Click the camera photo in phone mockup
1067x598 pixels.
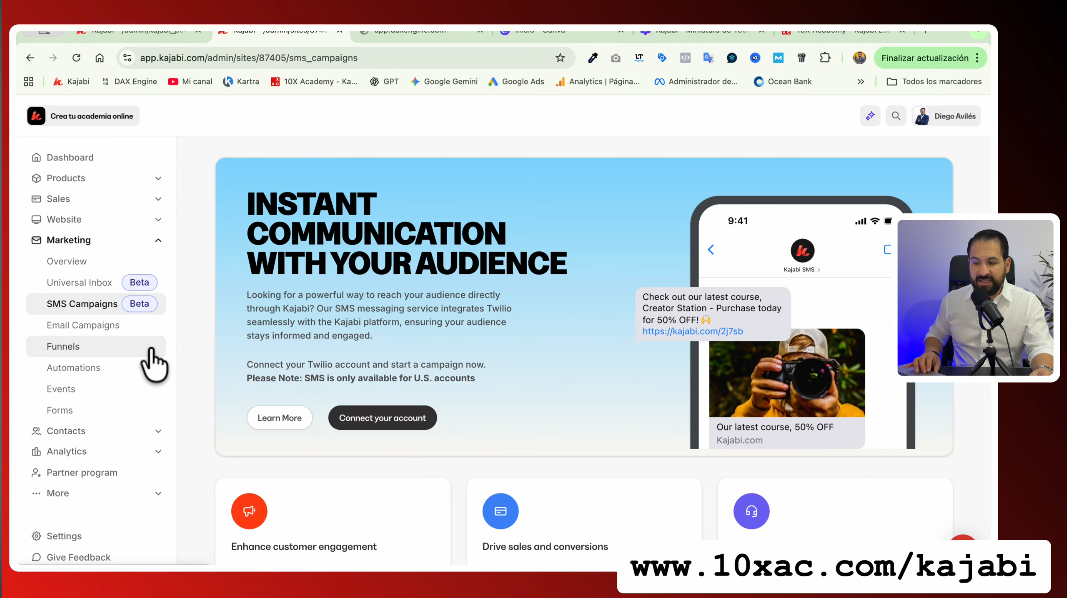point(787,373)
